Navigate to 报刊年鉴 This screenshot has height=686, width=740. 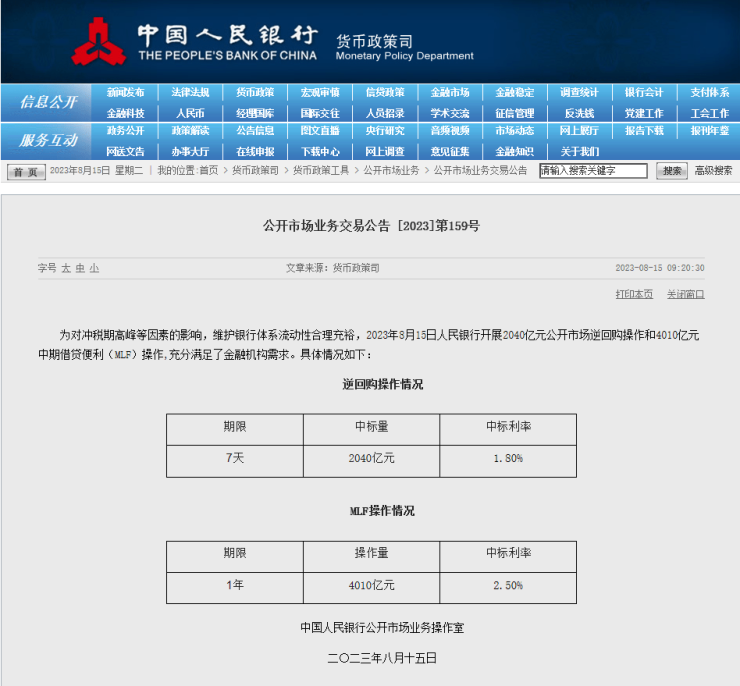coord(710,131)
